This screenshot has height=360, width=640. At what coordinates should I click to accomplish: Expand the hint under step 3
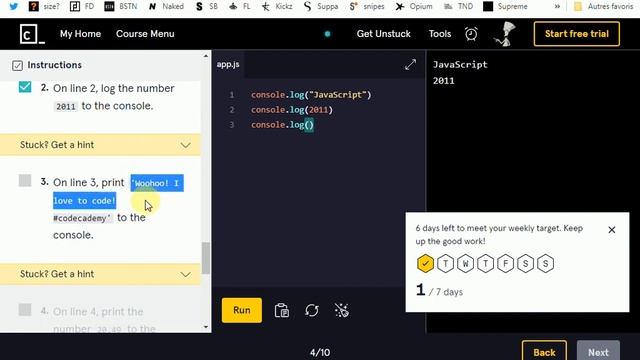(100, 274)
